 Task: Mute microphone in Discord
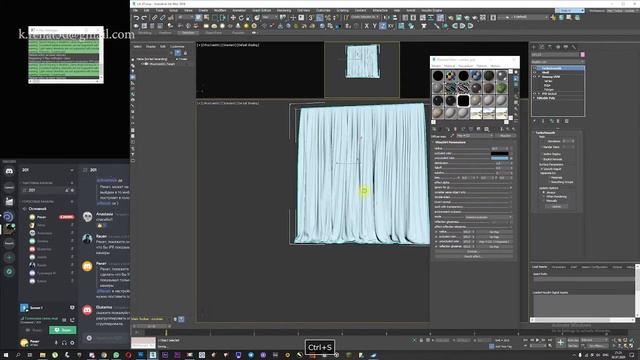point(56,342)
